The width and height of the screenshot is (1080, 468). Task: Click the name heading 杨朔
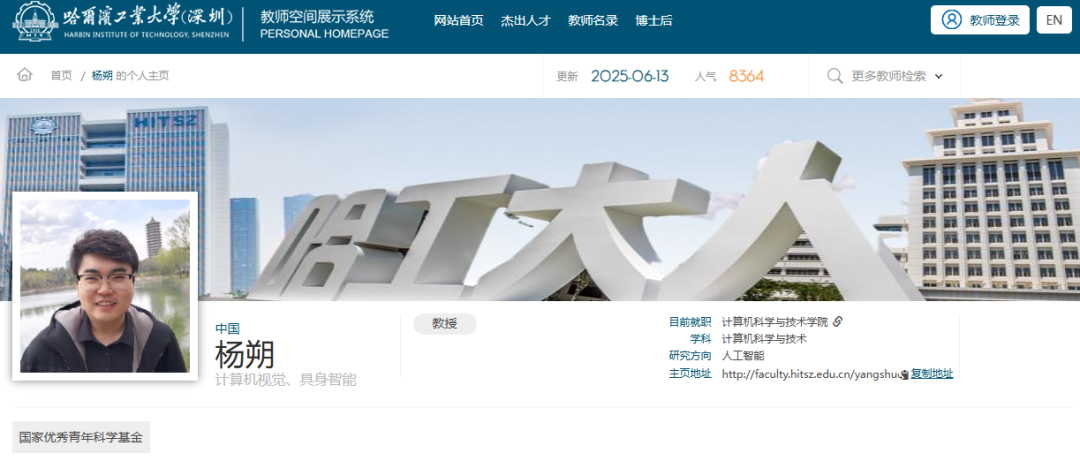(245, 354)
